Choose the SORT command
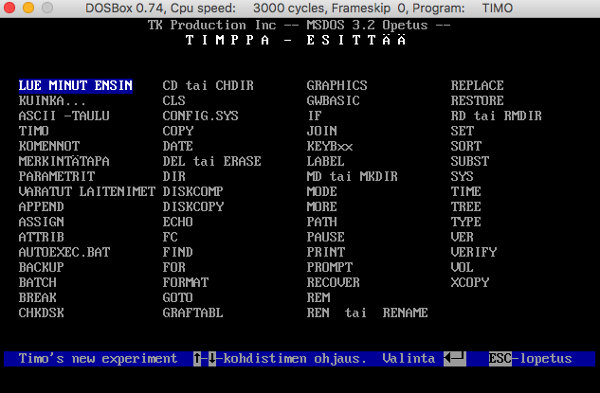This screenshot has width=600, height=393. coord(466,146)
